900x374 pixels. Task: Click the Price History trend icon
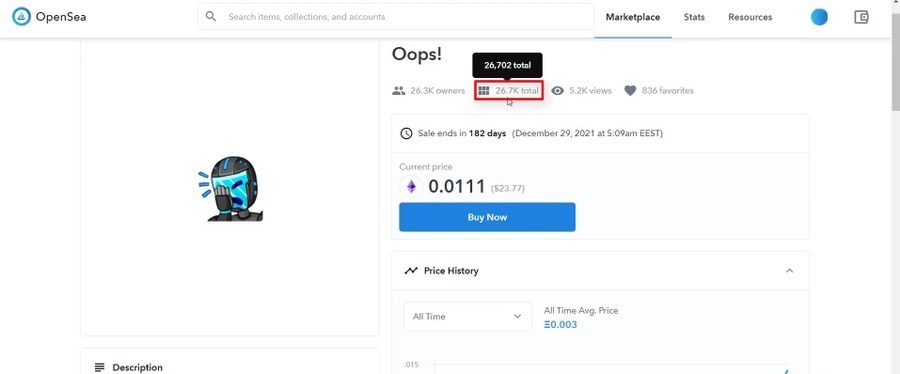pyautogui.click(x=410, y=271)
